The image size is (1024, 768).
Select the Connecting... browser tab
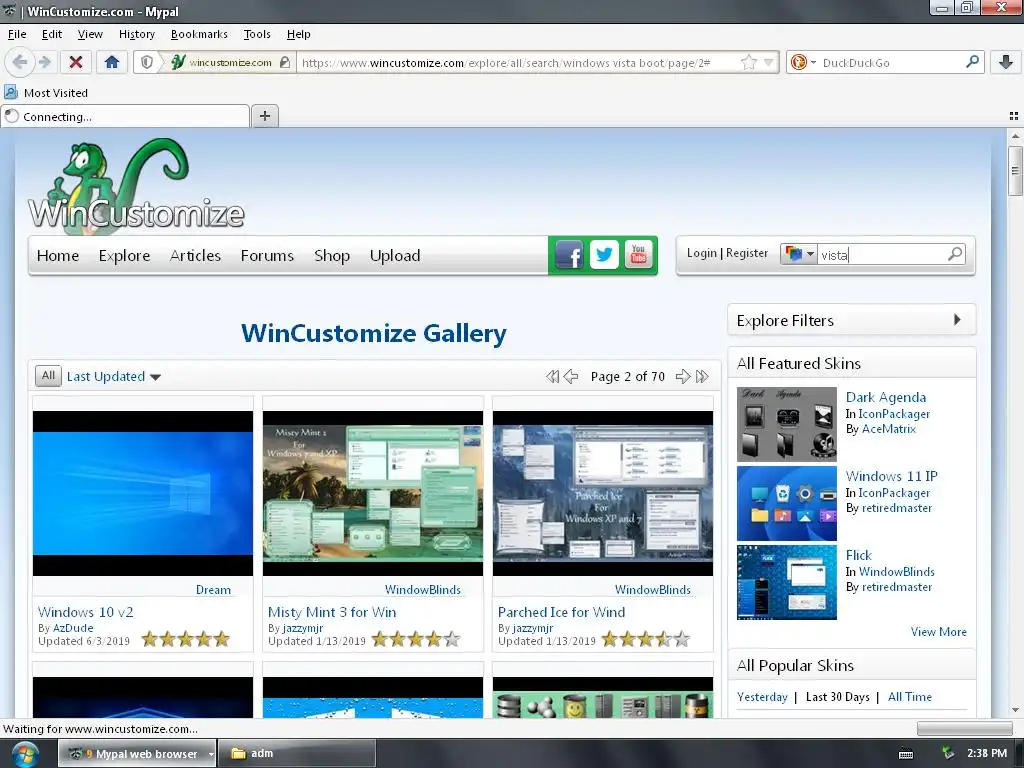(125, 116)
